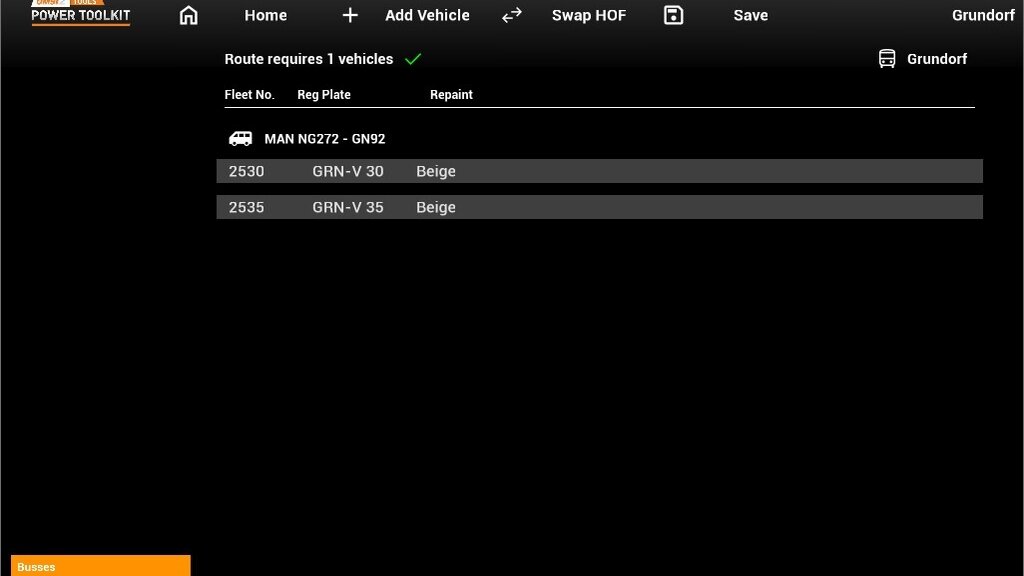The width and height of the screenshot is (1024, 576).
Task: Click the swap arrows icon
Action: (x=512, y=15)
